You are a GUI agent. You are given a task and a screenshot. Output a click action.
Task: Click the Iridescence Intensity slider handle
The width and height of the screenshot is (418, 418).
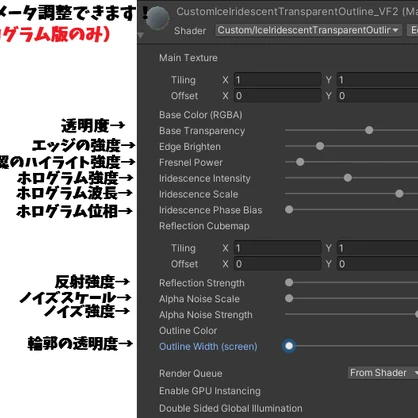pos(348,178)
